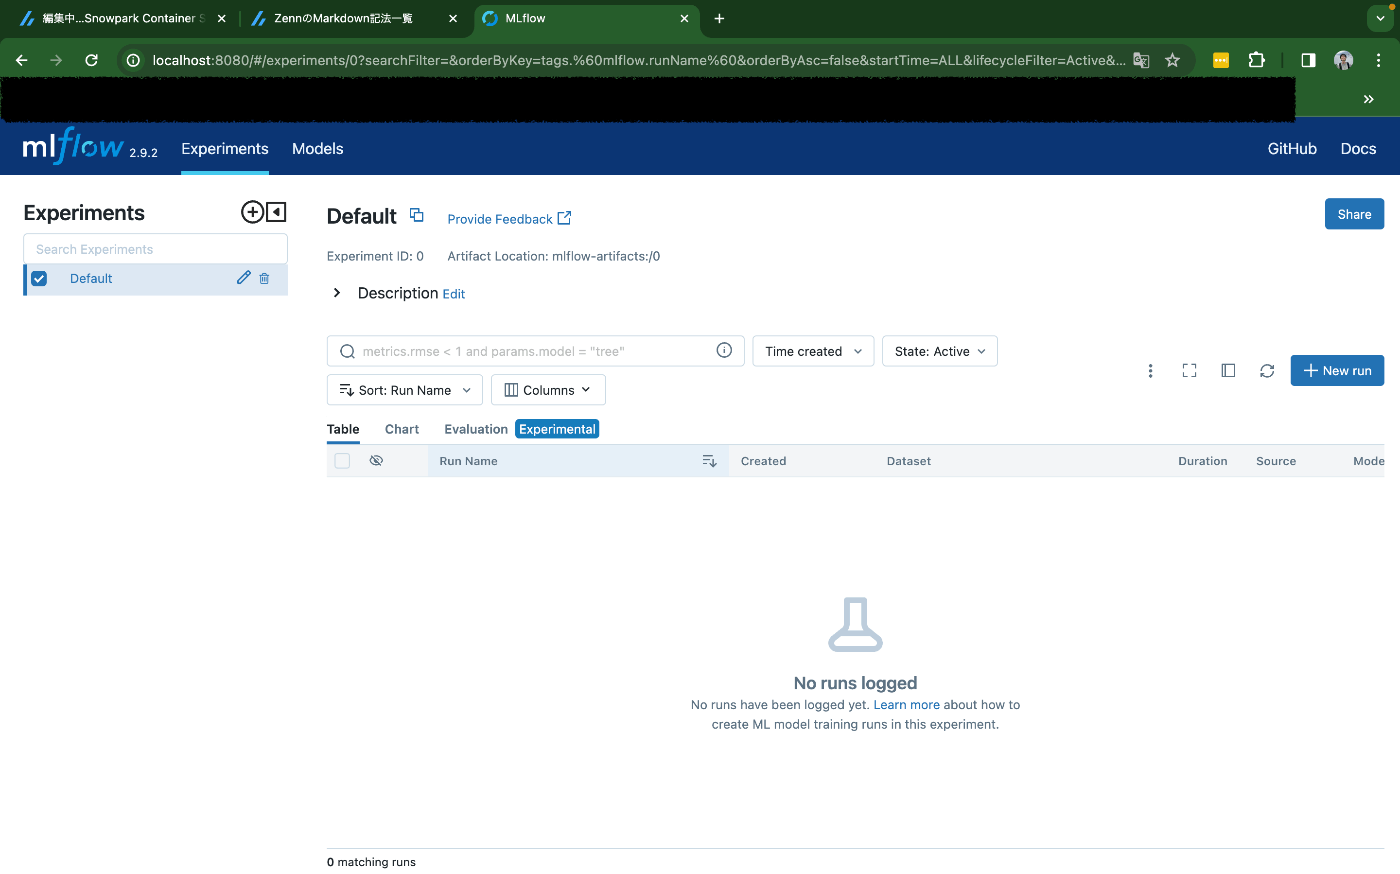This screenshot has width=1400, height=874.
Task: Show hidden bookmarks chevron
Action: [1368, 99]
